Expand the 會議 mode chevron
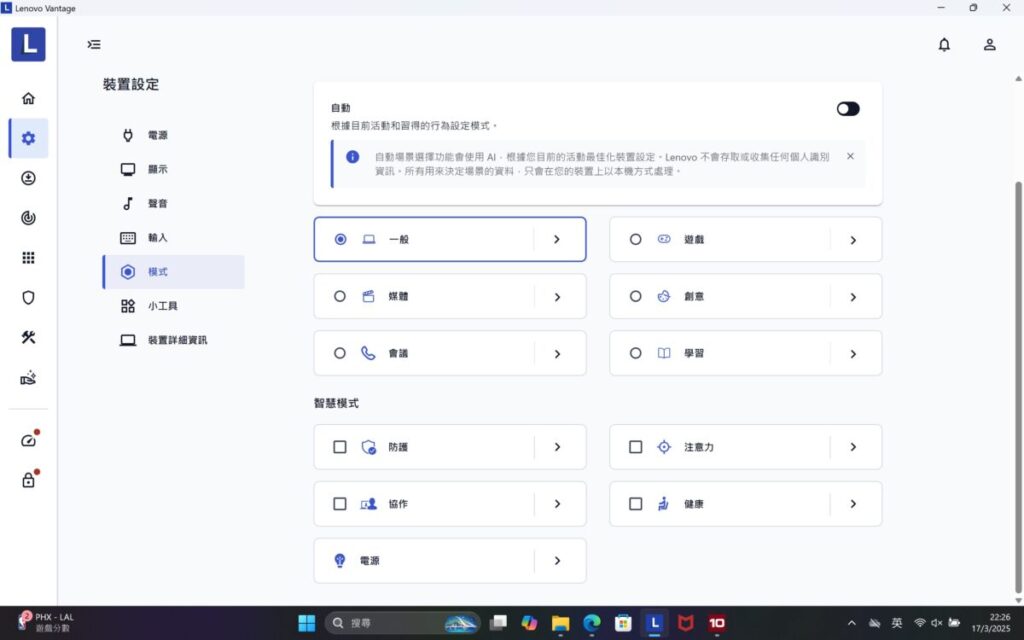 [557, 354]
